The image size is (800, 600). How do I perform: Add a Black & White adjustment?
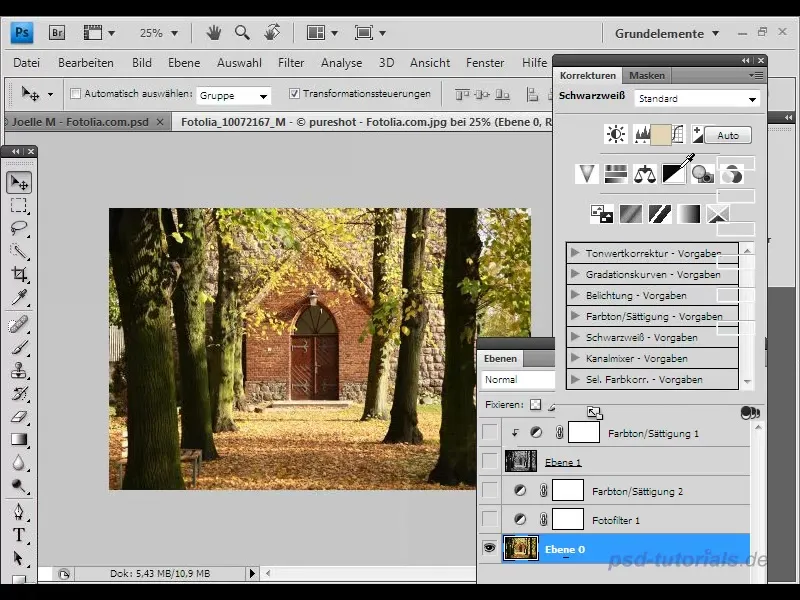point(673,173)
